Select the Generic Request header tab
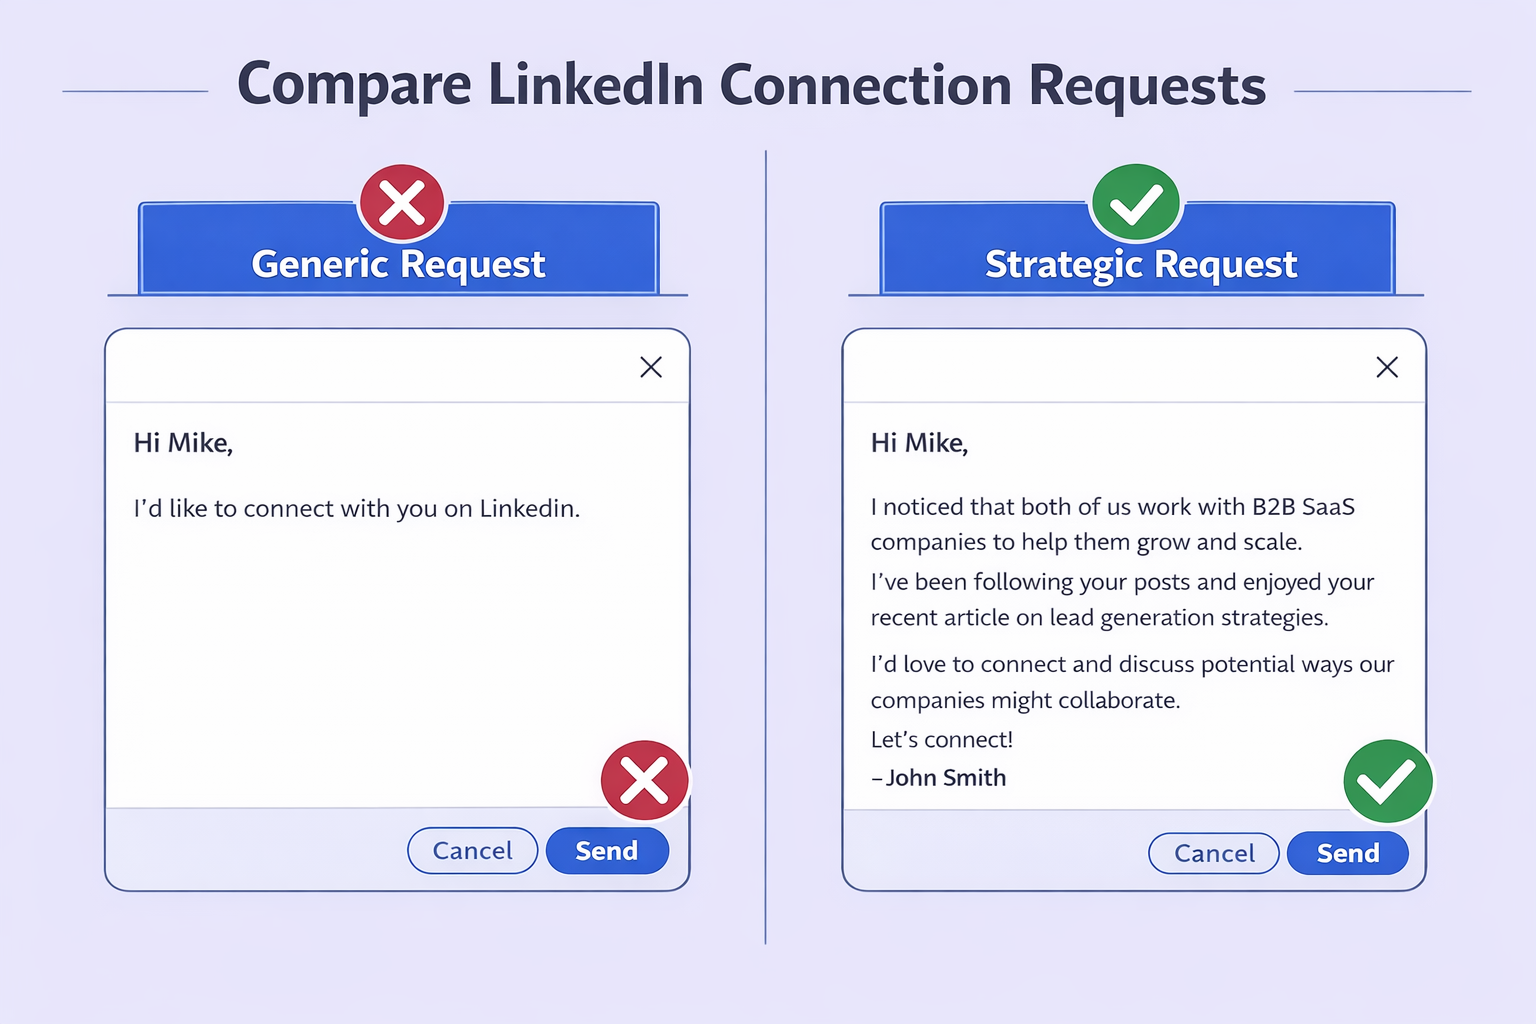The height and width of the screenshot is (1024, 1536). pos(398,264)
